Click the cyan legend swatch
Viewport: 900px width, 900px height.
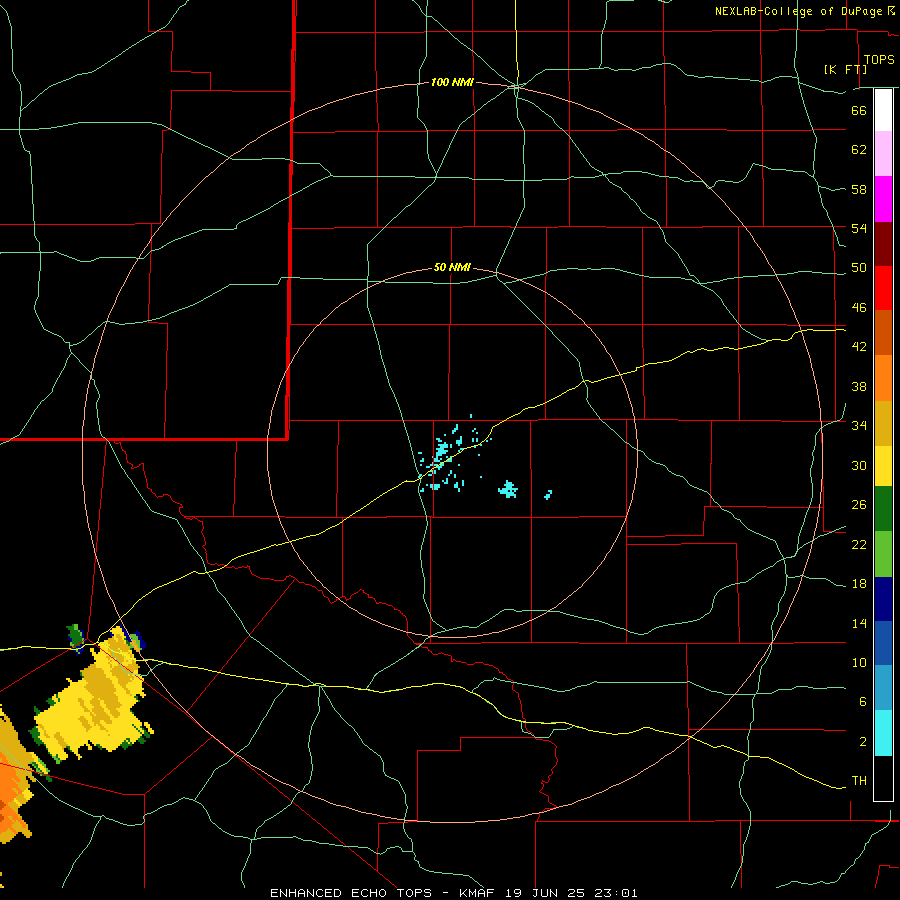883,733
